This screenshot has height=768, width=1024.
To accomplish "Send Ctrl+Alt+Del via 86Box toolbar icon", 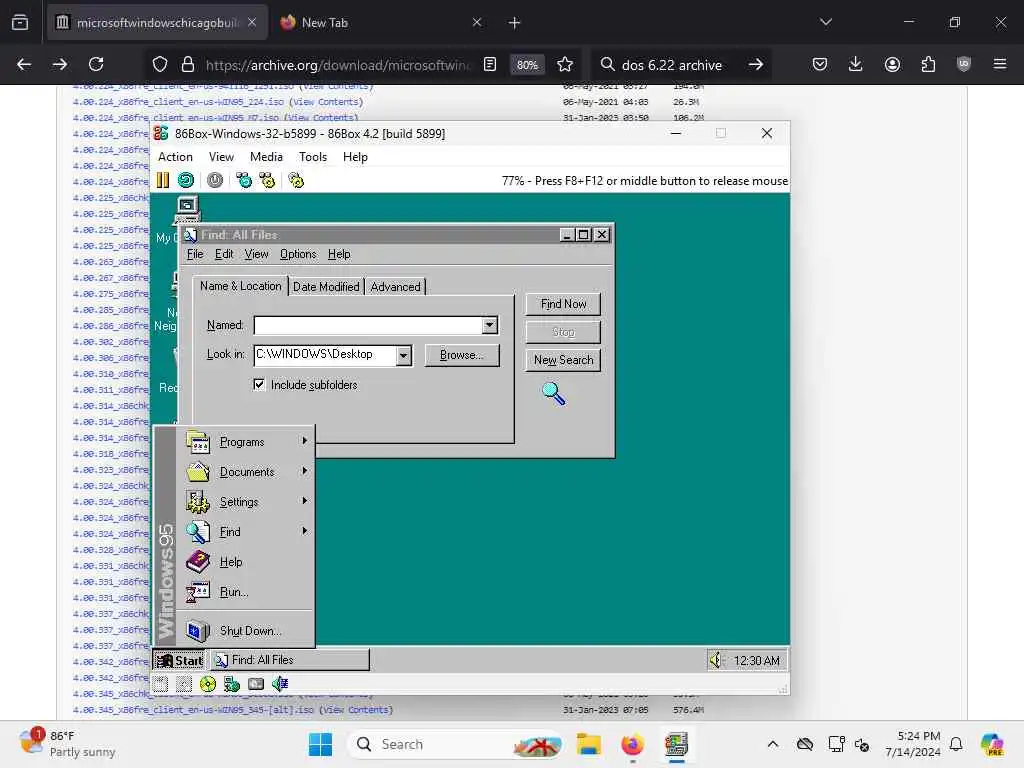I will pyautogui.click(x=244, y=180).
